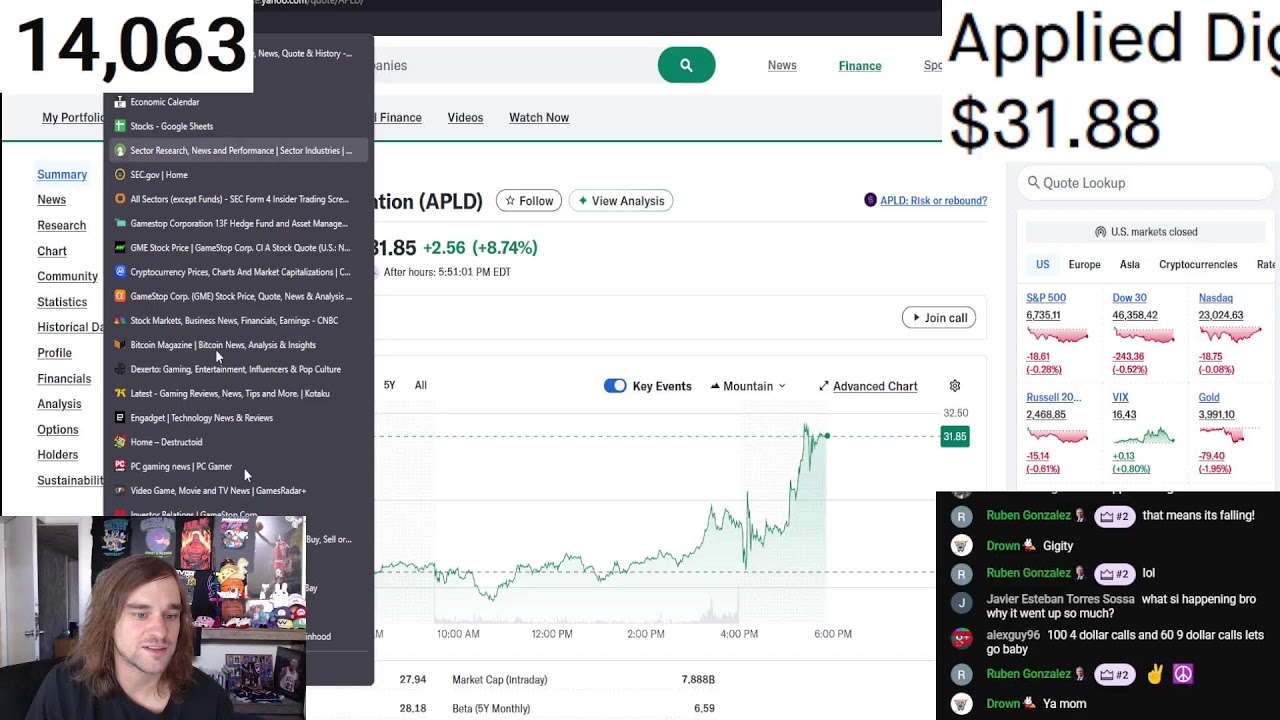Open the Advanced Chart link
Viewport: 1280px width, 720px height.
click(x=875, y=386)
